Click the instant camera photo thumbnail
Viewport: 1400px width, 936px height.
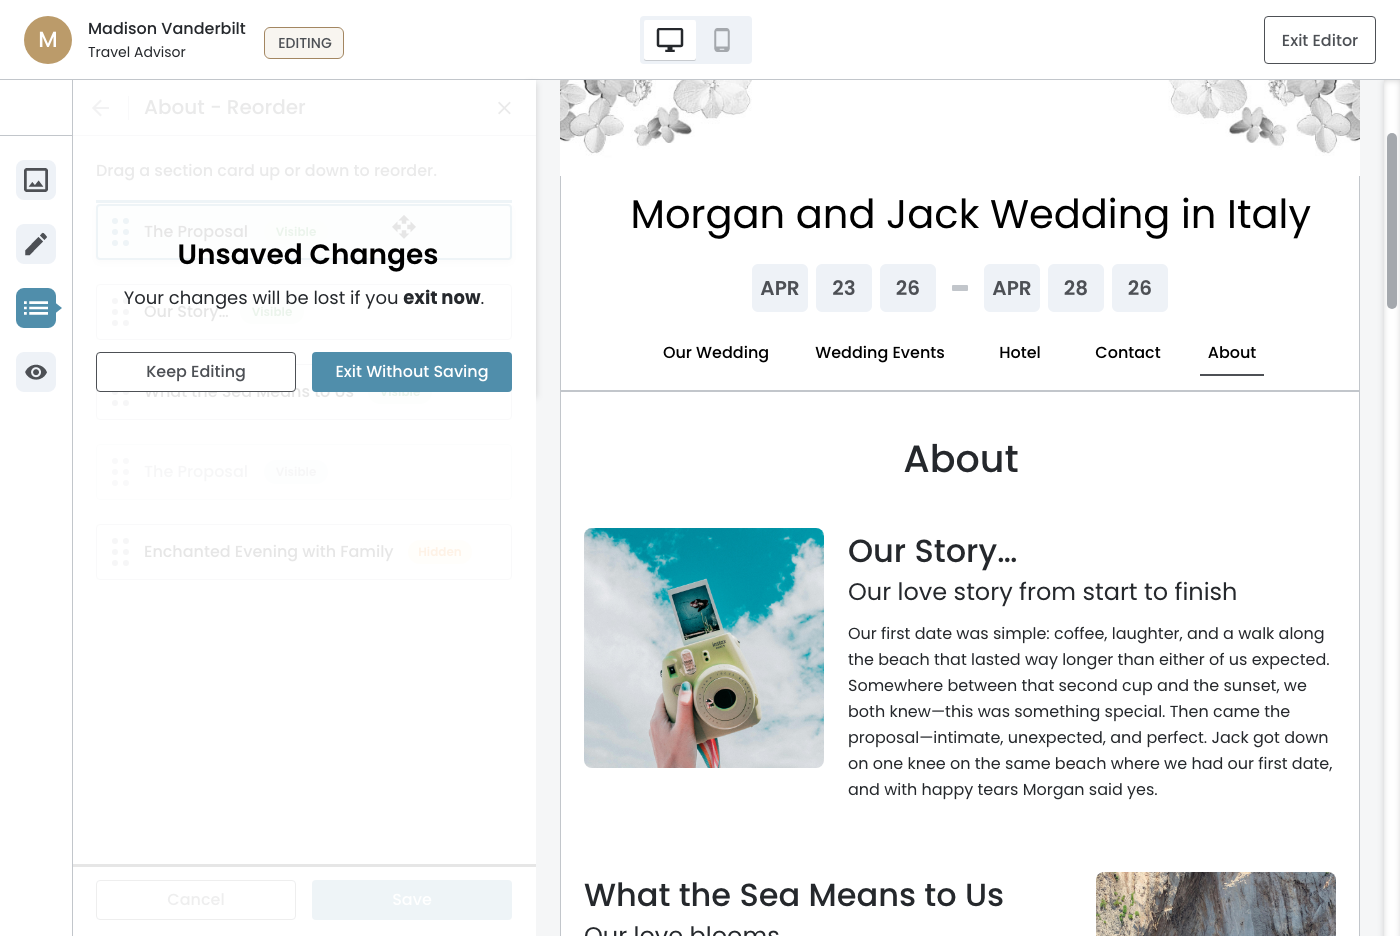(x=704, y=648)
